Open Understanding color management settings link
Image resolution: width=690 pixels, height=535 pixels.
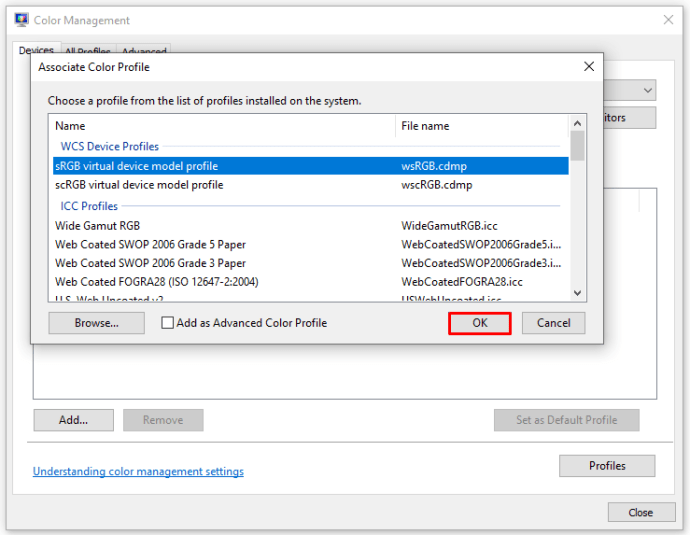pyautogui.click(x=138, y=472)
